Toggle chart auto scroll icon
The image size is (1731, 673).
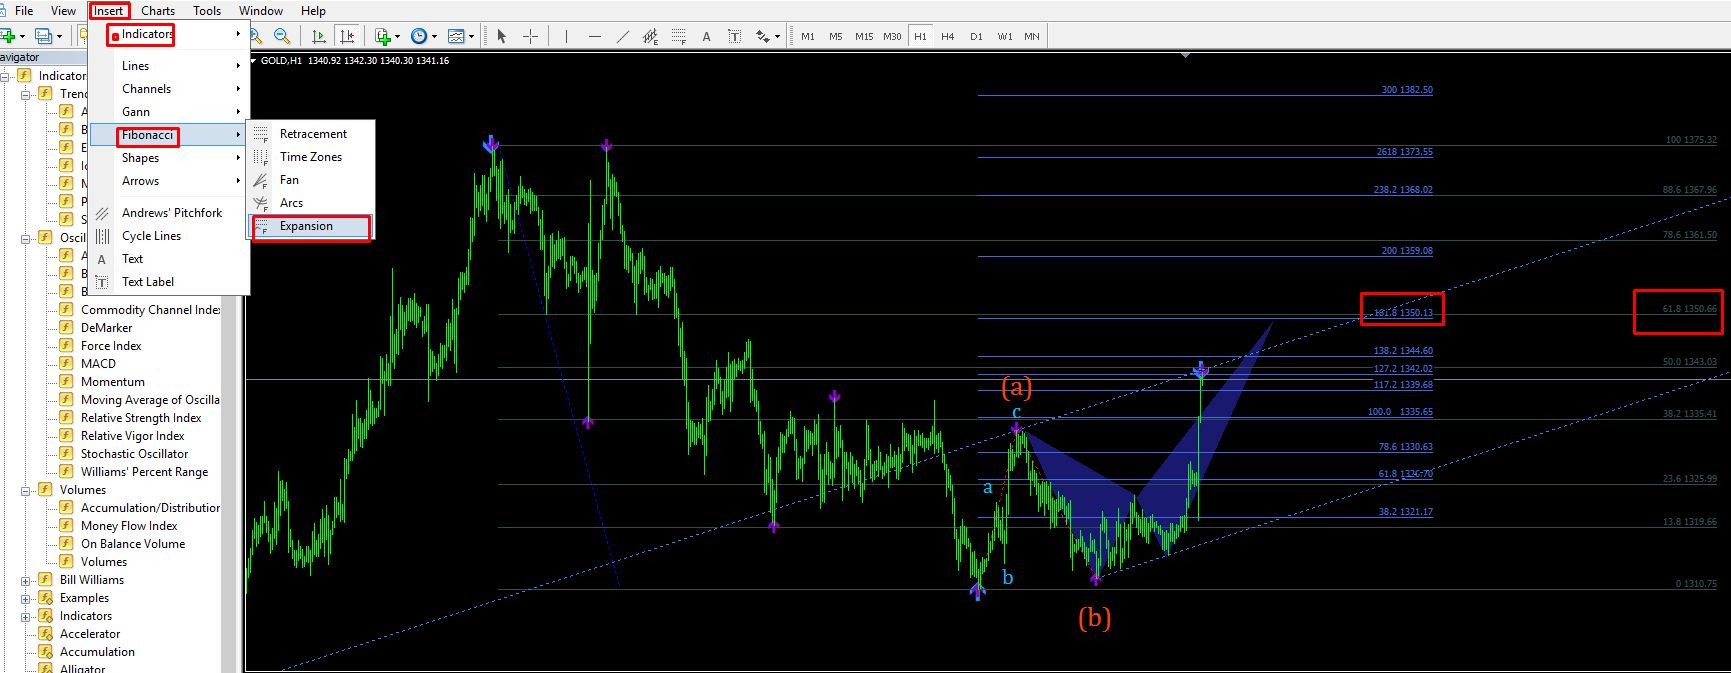pos(319,36)
